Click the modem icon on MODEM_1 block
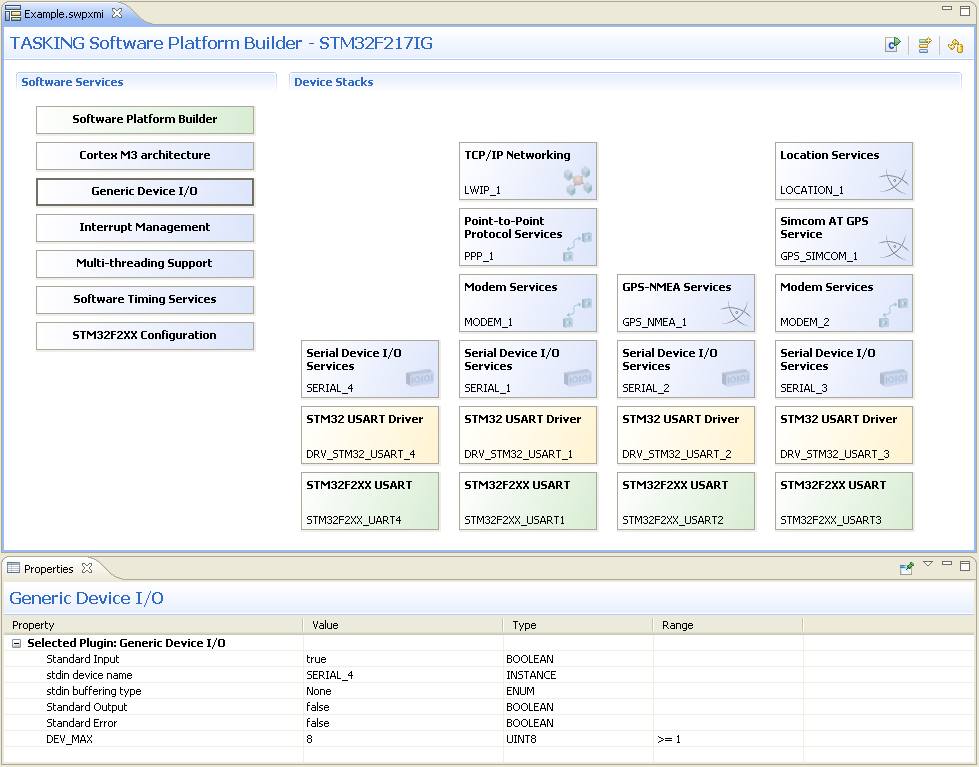The height and width of the screenshot is (767, 979). click(x=577, y=312)
